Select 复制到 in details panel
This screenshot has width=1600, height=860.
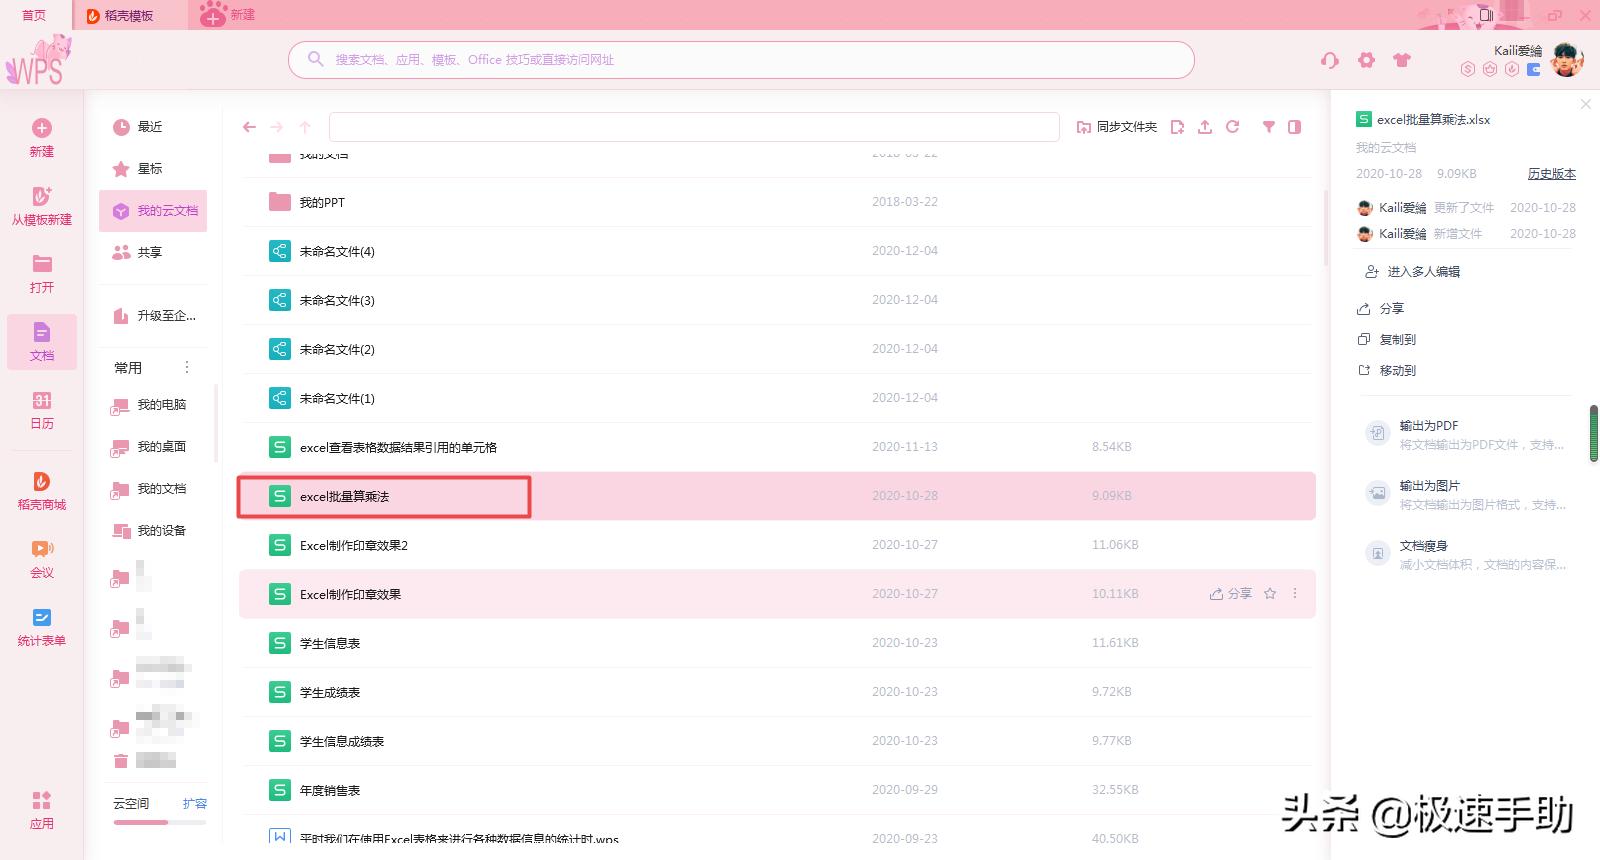click(1387, 340)
